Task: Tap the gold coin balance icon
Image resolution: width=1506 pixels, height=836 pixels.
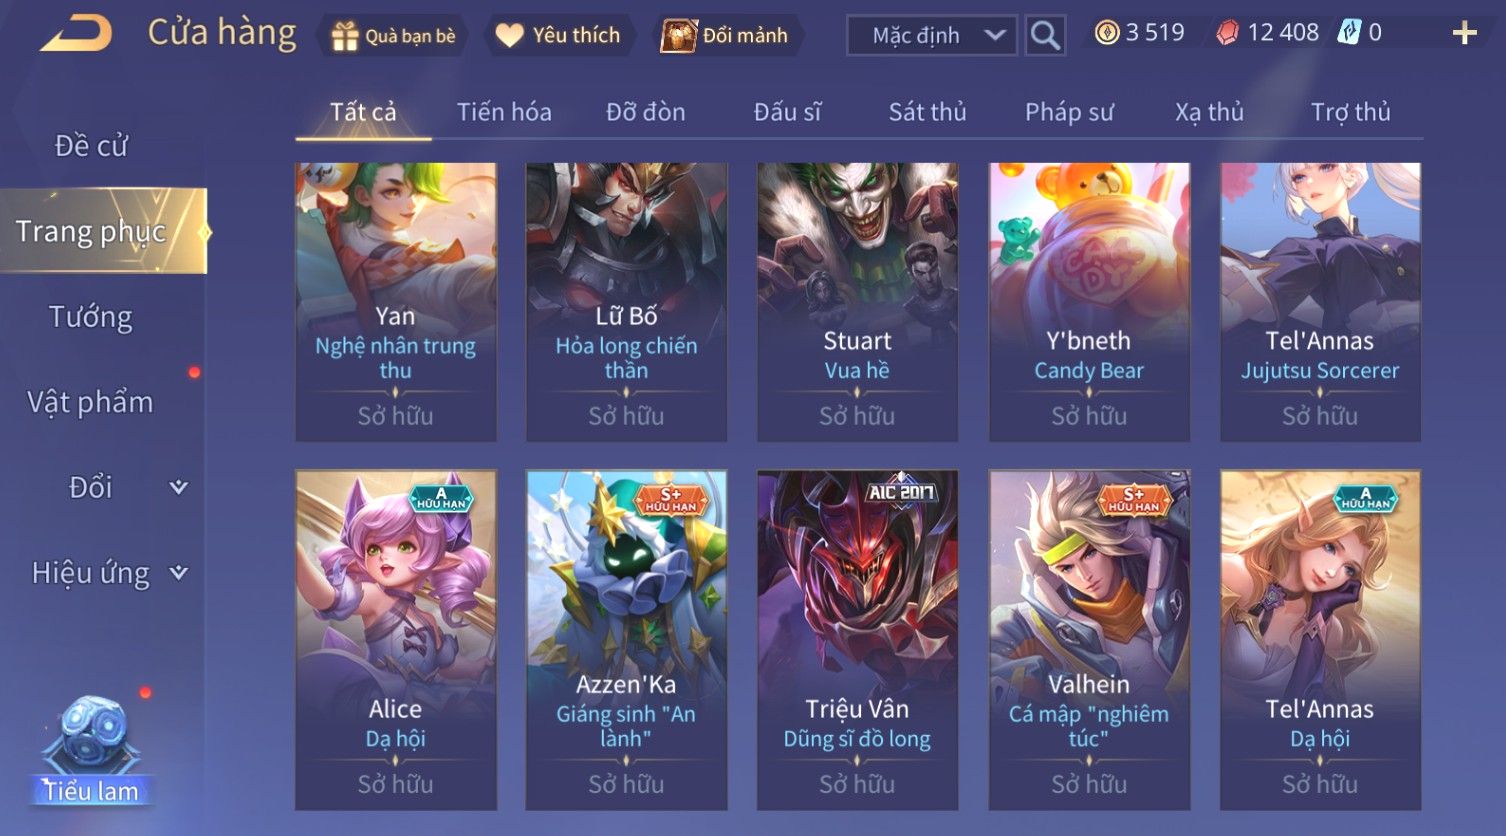Action: 1107,33
